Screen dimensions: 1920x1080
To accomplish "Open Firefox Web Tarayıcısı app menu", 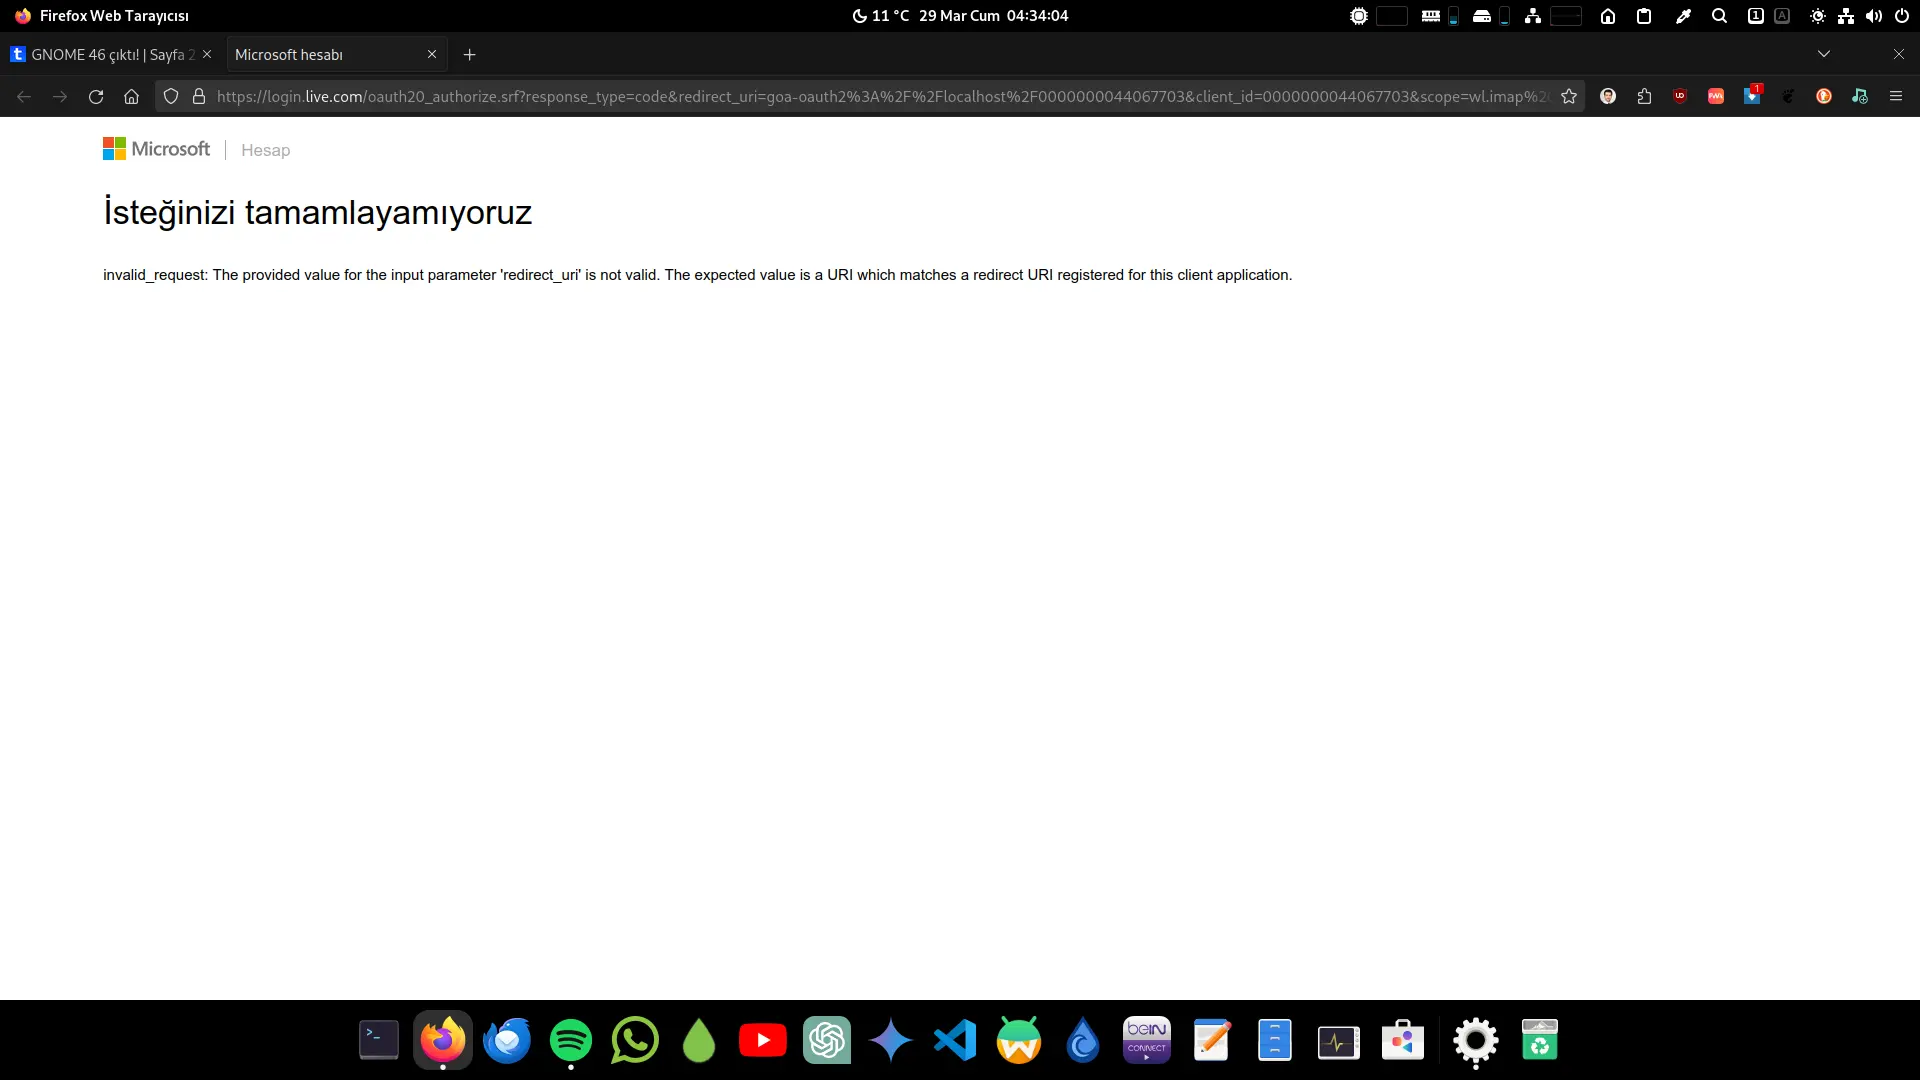I will pos(102,16).
